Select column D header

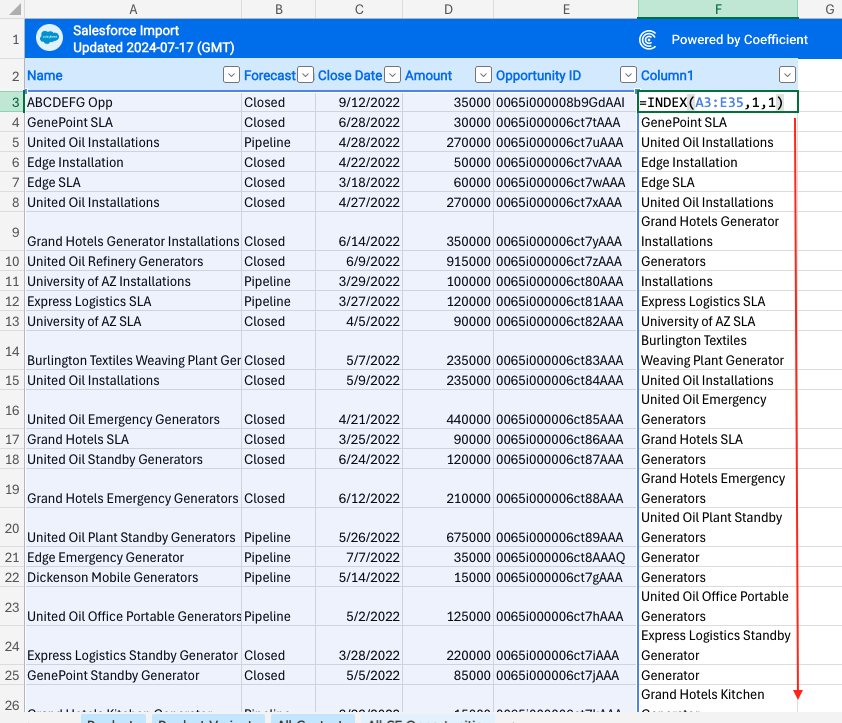pyautogui.click(x=448, y=9)
